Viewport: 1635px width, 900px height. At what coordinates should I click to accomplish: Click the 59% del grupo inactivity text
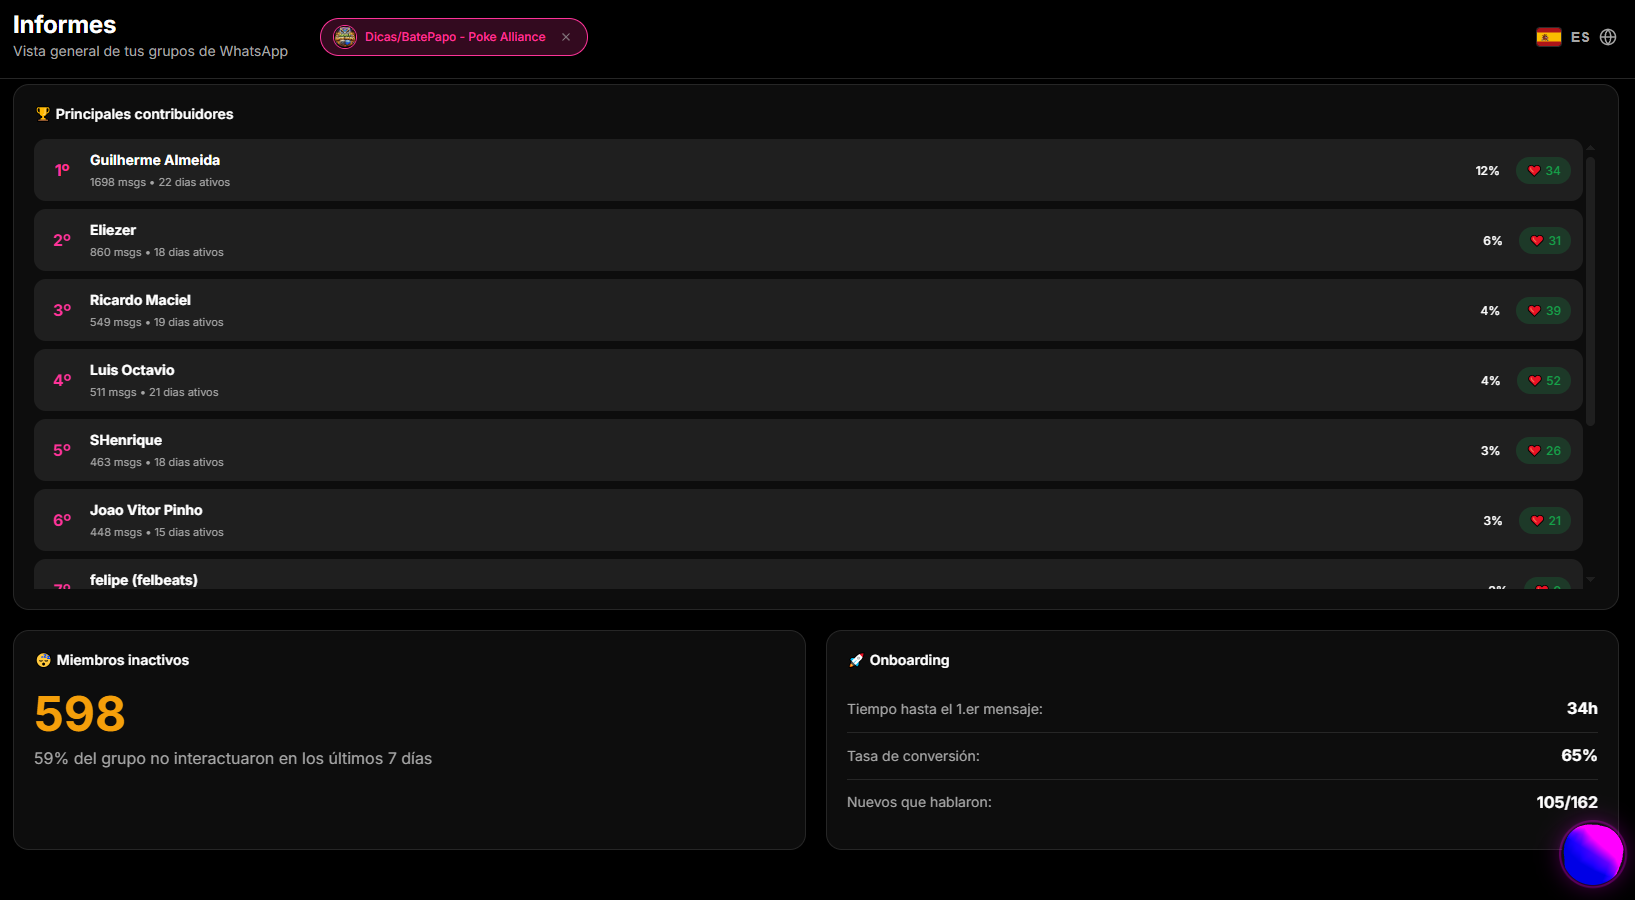point(233,759)
